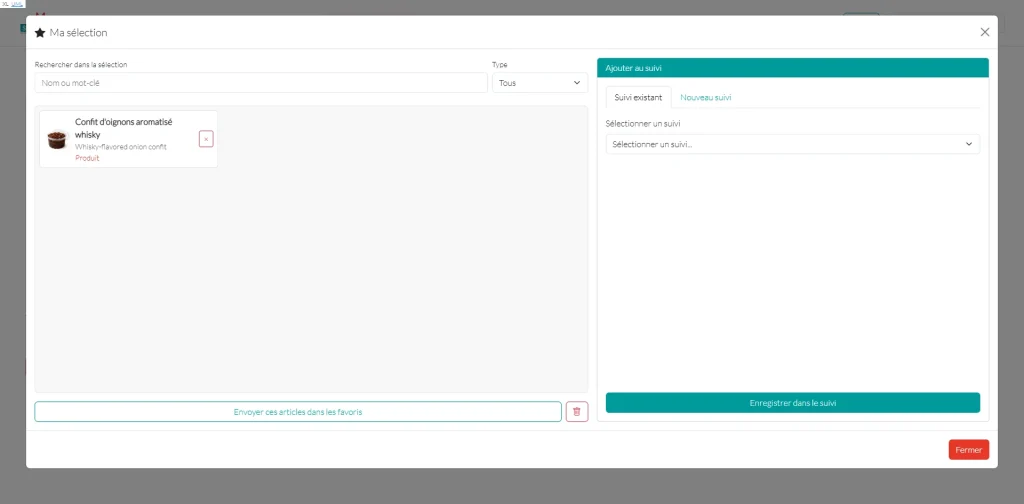Screen dimensions: 1024x504
Task: Click the Rechercher dans la sélection label
Action: 81,65
